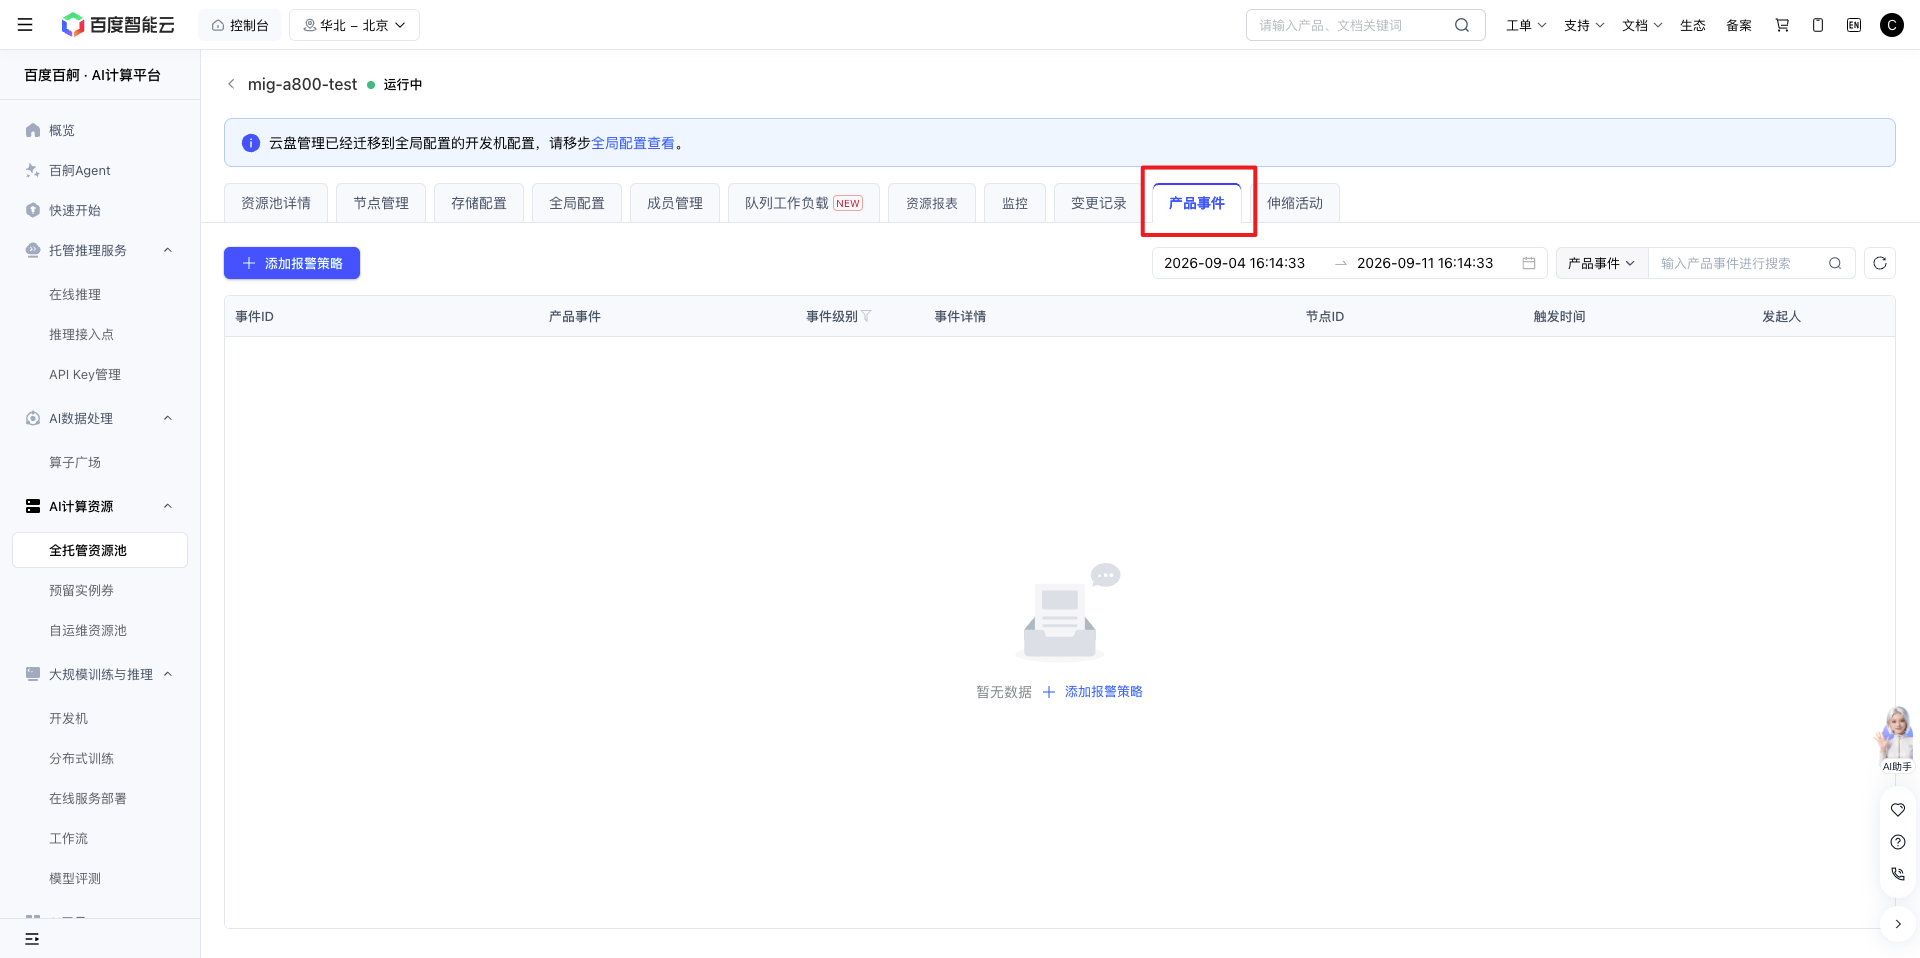The height and width of the screenshot is (958, 1920).
Task: Open the 产品事件 search type dropdown
Action: 1602,263
